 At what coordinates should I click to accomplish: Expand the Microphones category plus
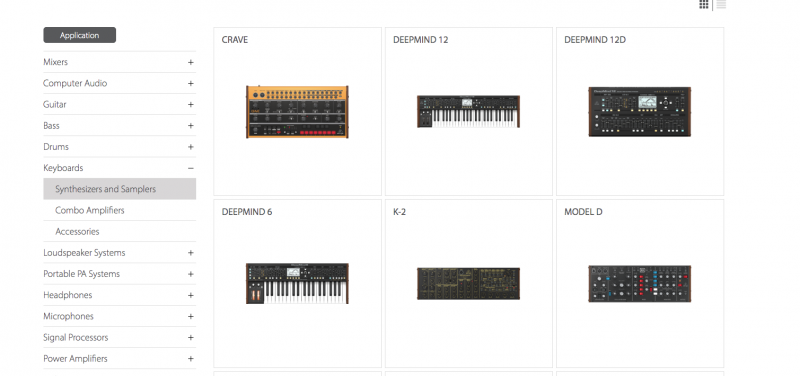click(x=191, y=316)
